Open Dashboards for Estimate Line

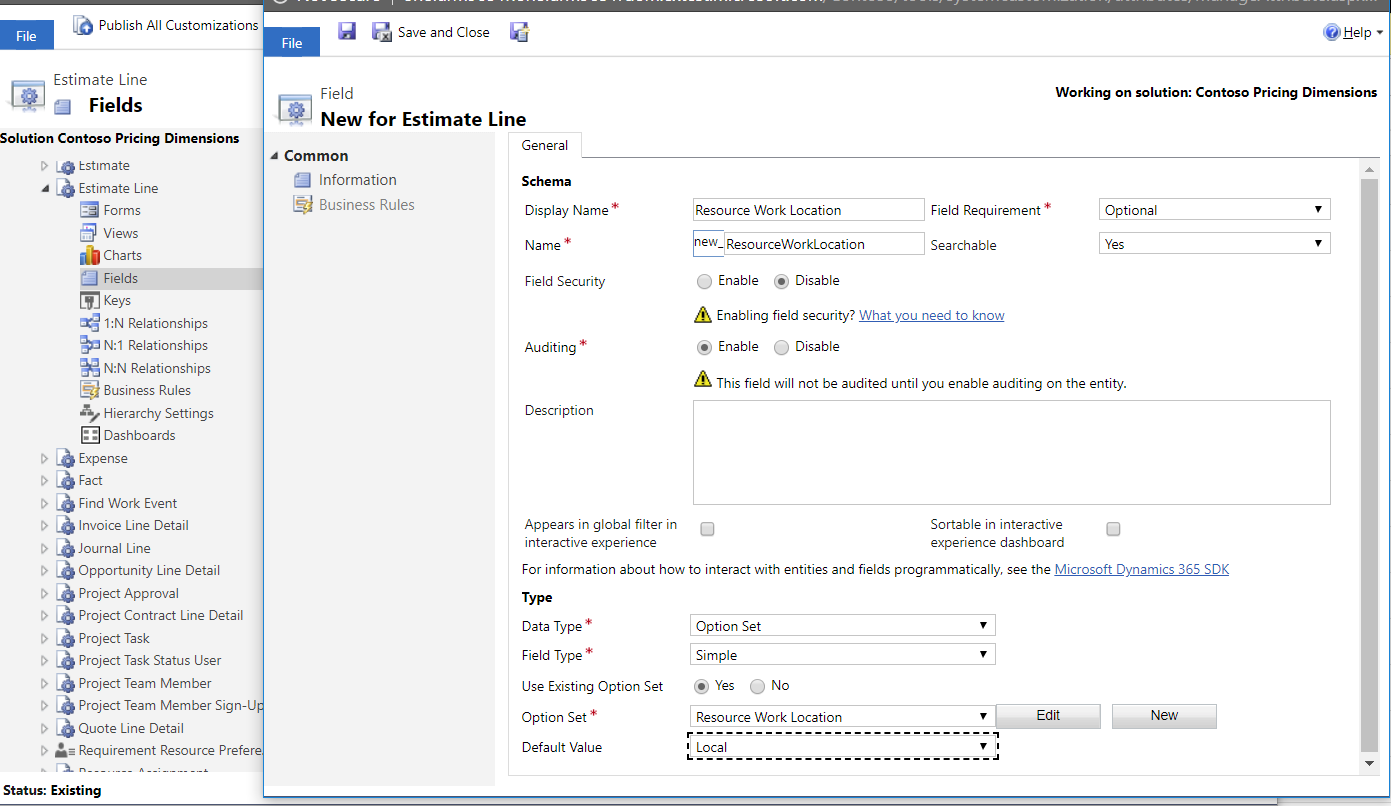[138, 435]
